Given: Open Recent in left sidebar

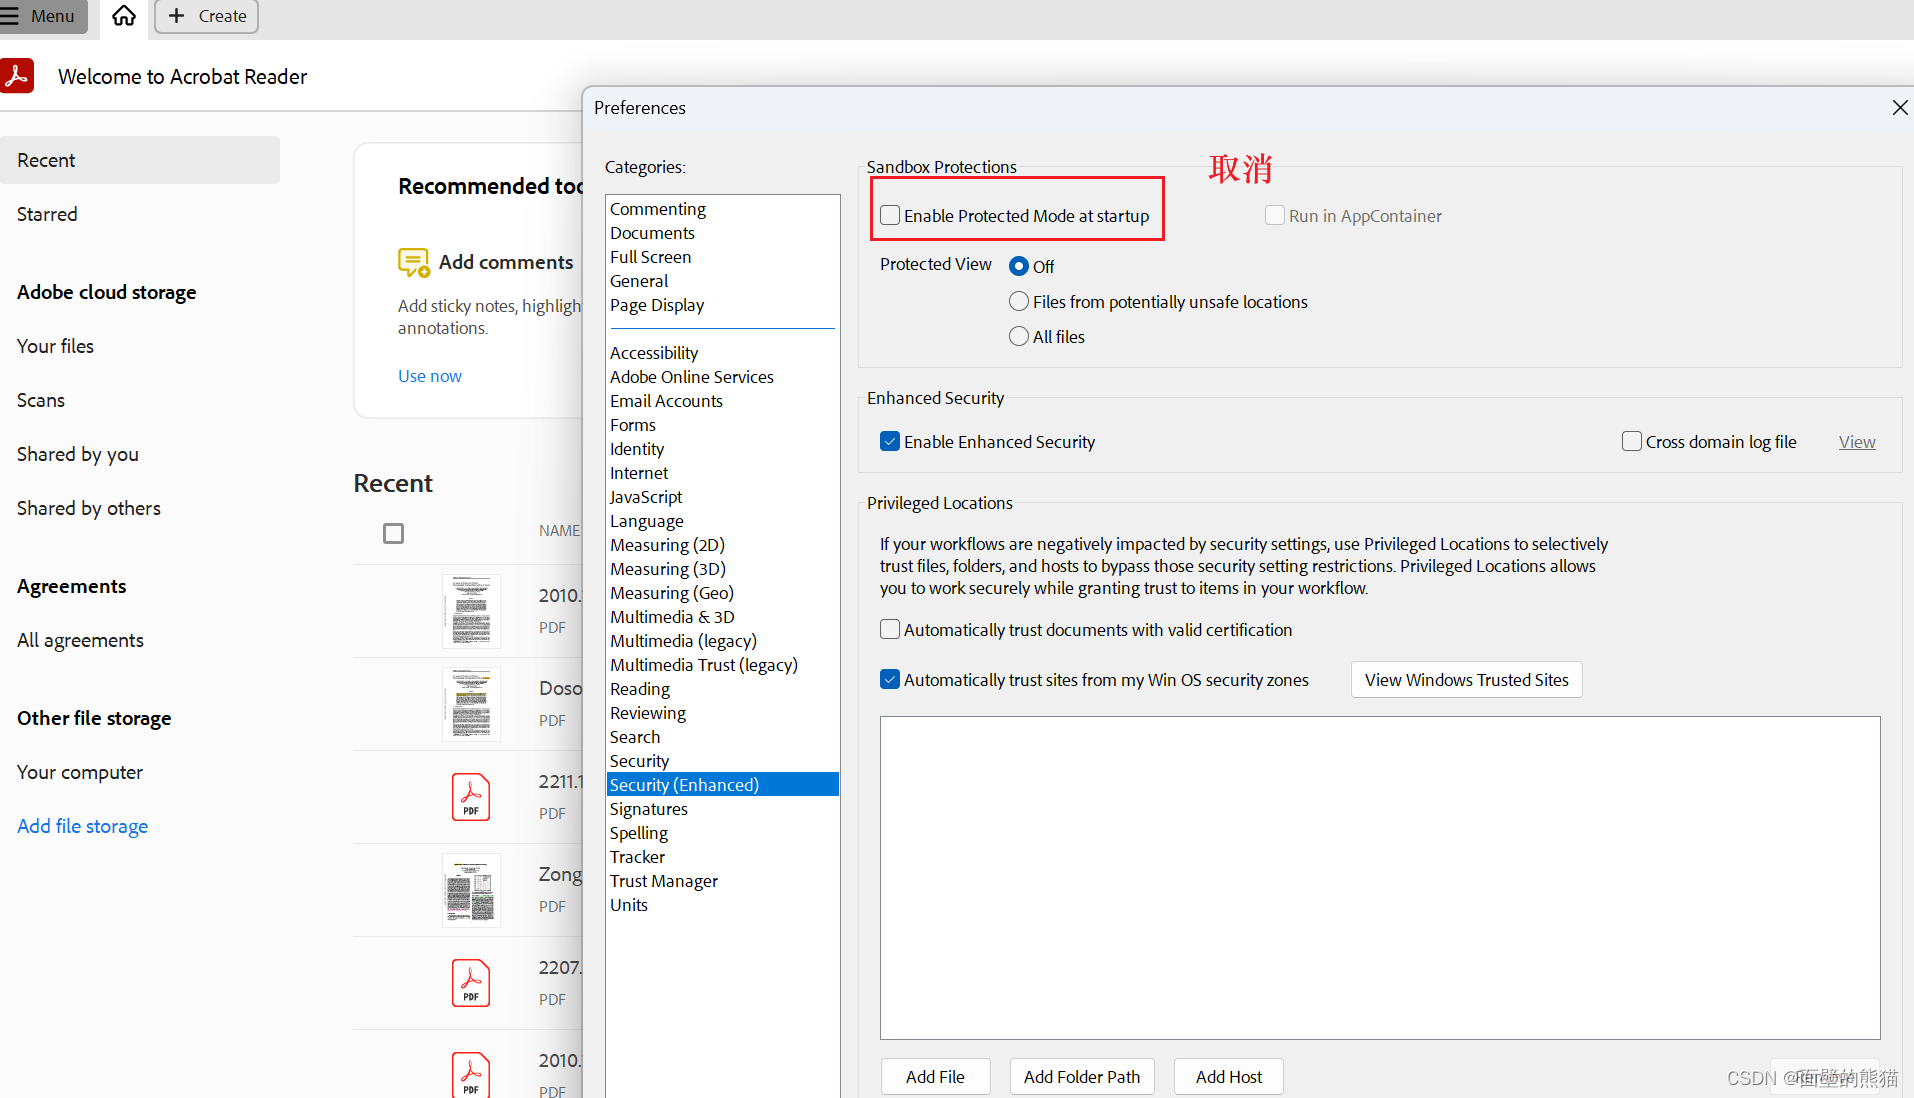Looking at the screenshot, I should coord(140,160).
